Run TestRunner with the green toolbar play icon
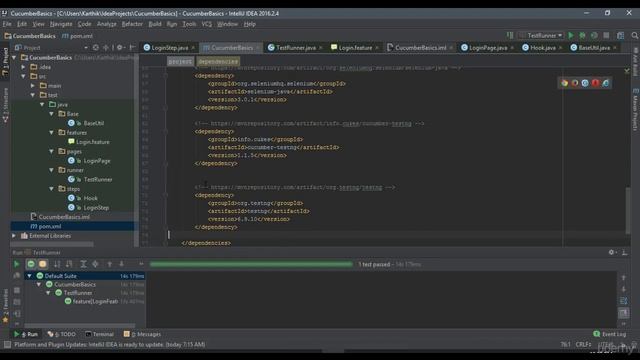The height and width of the screenshot is (360, 640). tap(571, 36)
